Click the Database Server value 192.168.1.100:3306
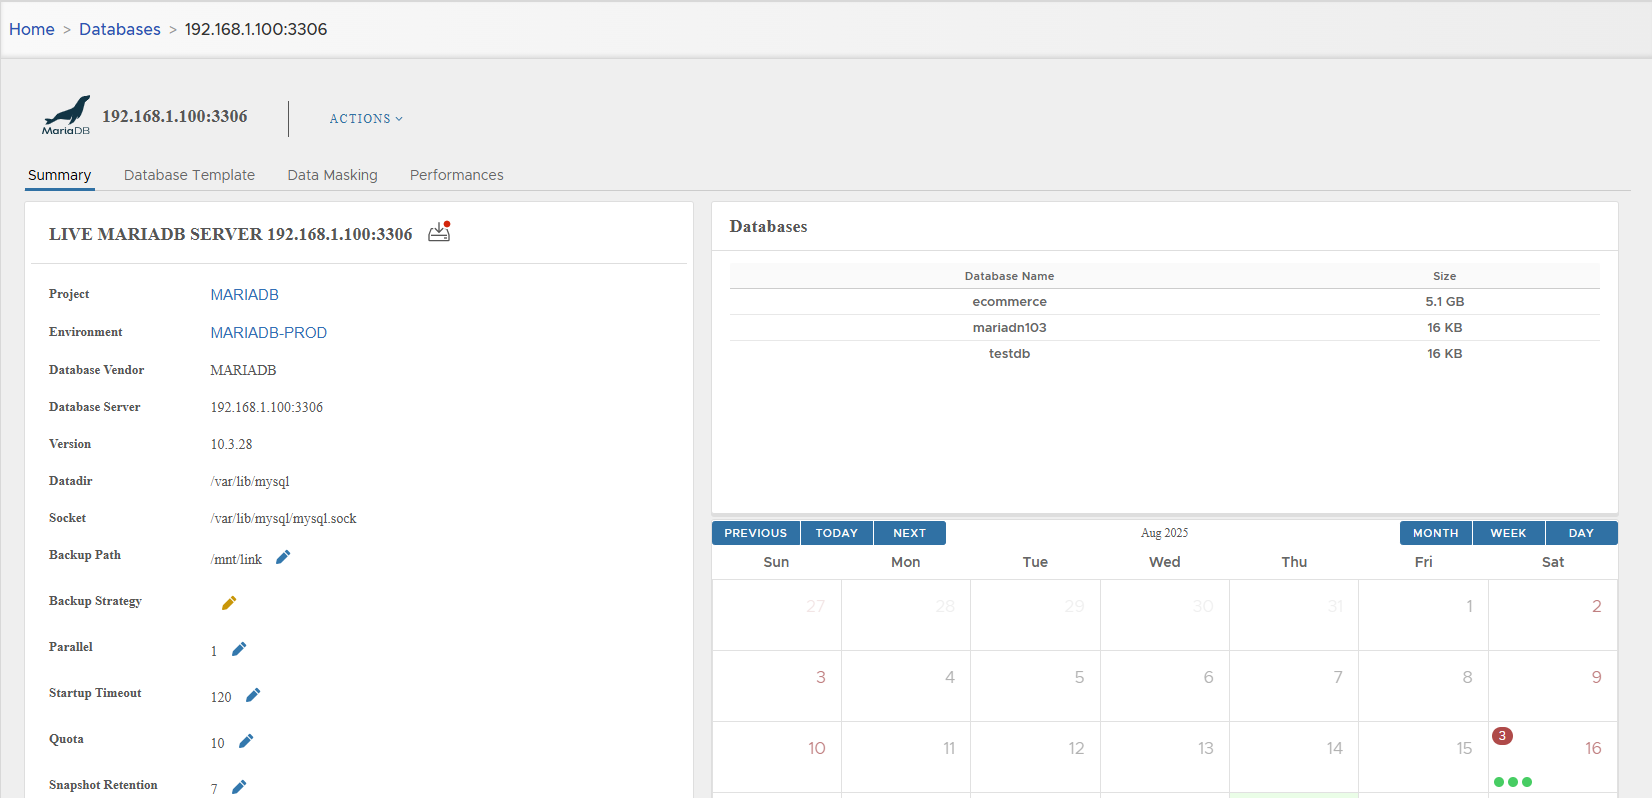 (267, 407)
